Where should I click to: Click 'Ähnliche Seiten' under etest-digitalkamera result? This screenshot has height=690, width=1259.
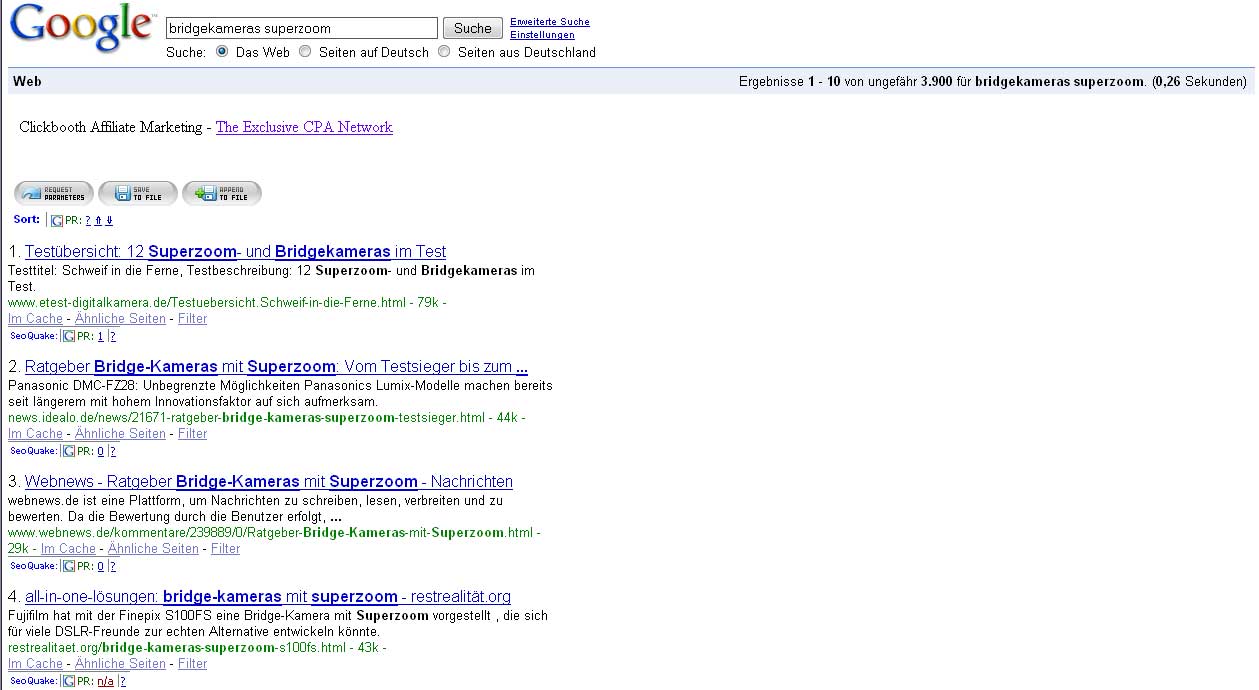(120, 319)
